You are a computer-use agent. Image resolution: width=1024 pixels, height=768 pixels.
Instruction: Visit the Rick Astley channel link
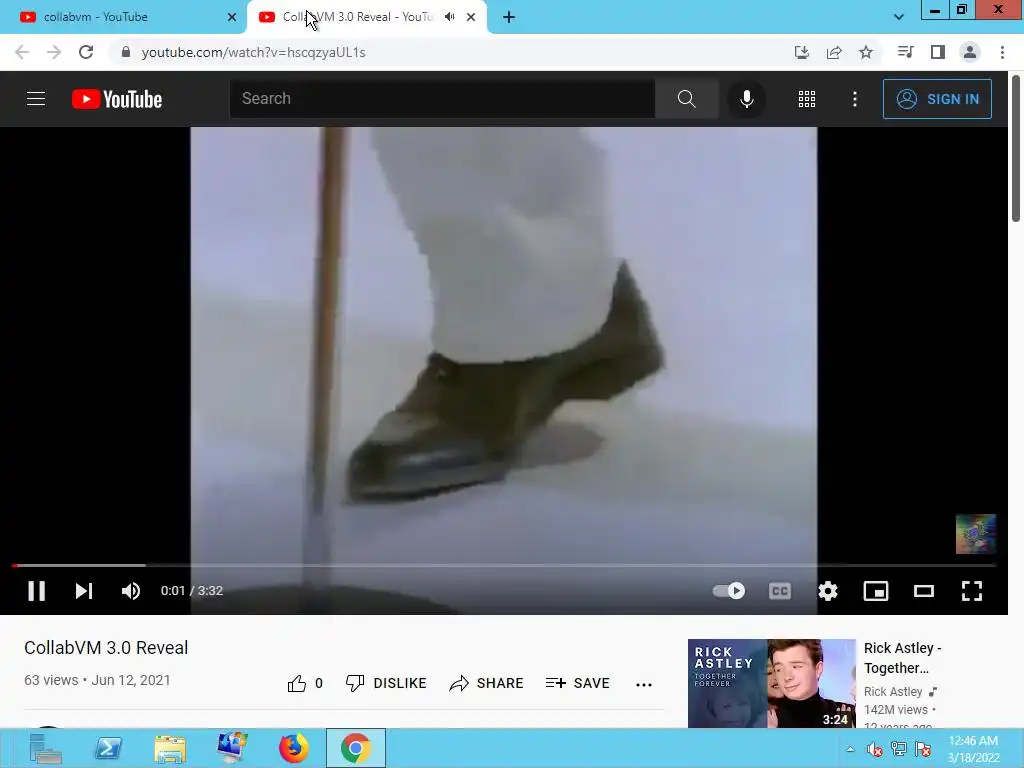(893, 692)
